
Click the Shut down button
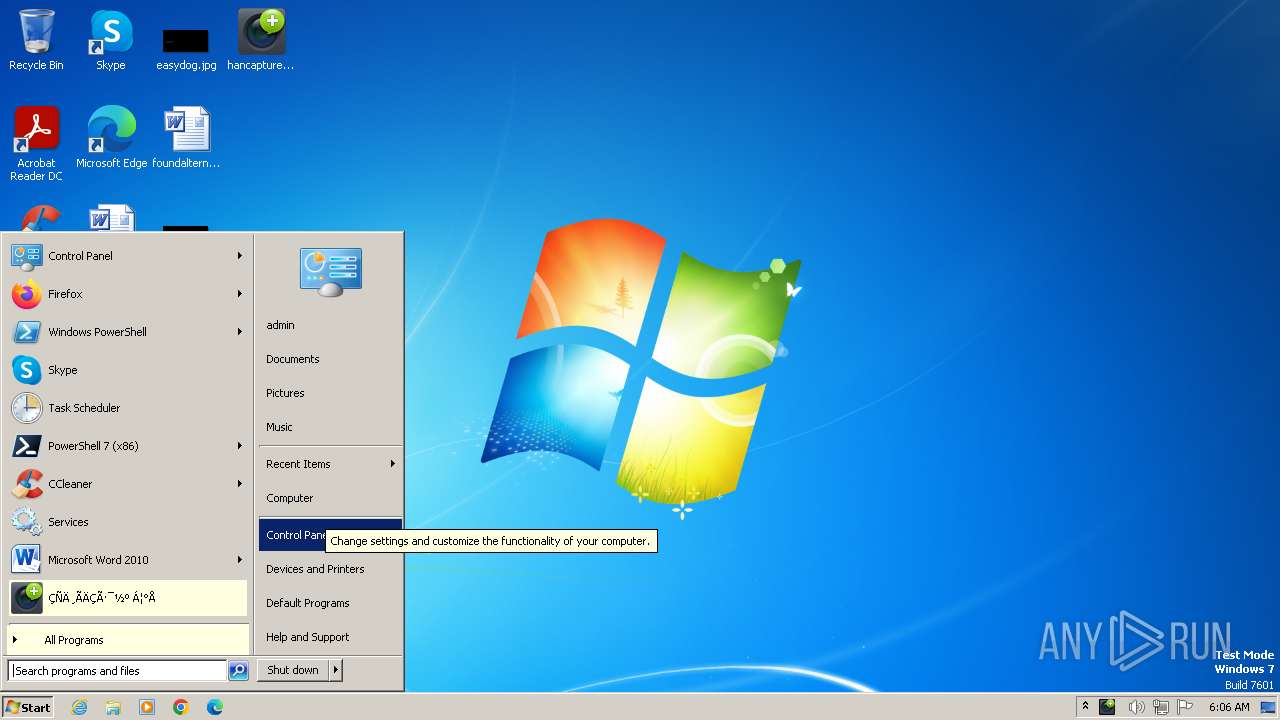tap(293, 671)
